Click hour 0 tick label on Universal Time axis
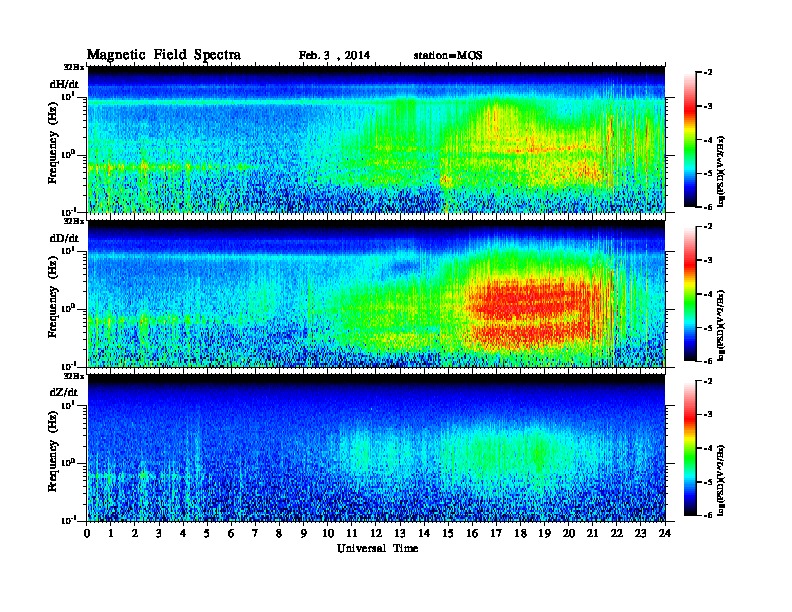Screen dimensions: 792x612 (x=87, y=534)
